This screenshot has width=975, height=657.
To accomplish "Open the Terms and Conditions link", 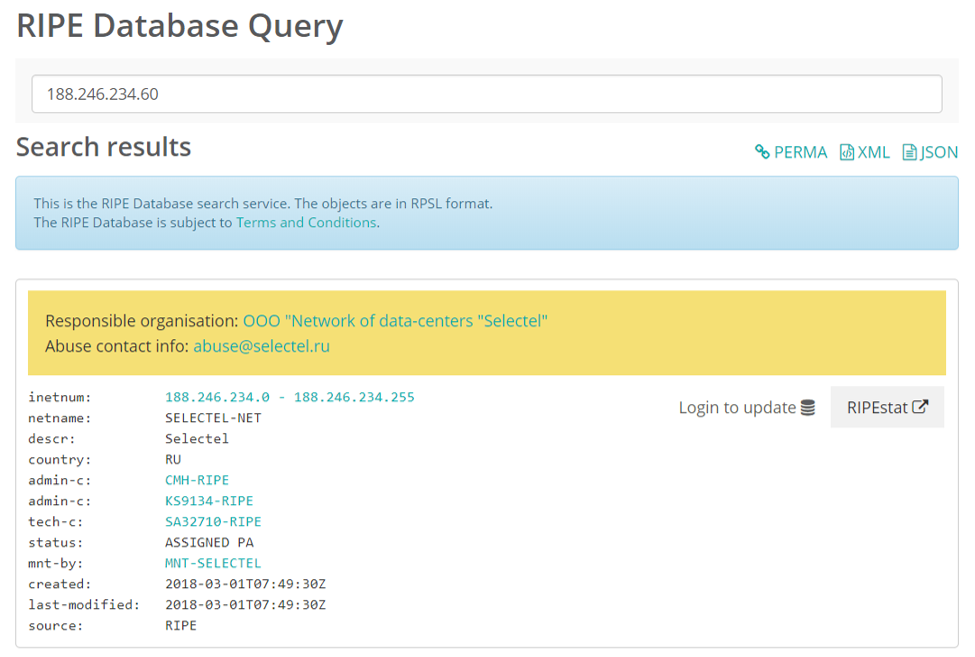I will [x=306, y=223].
